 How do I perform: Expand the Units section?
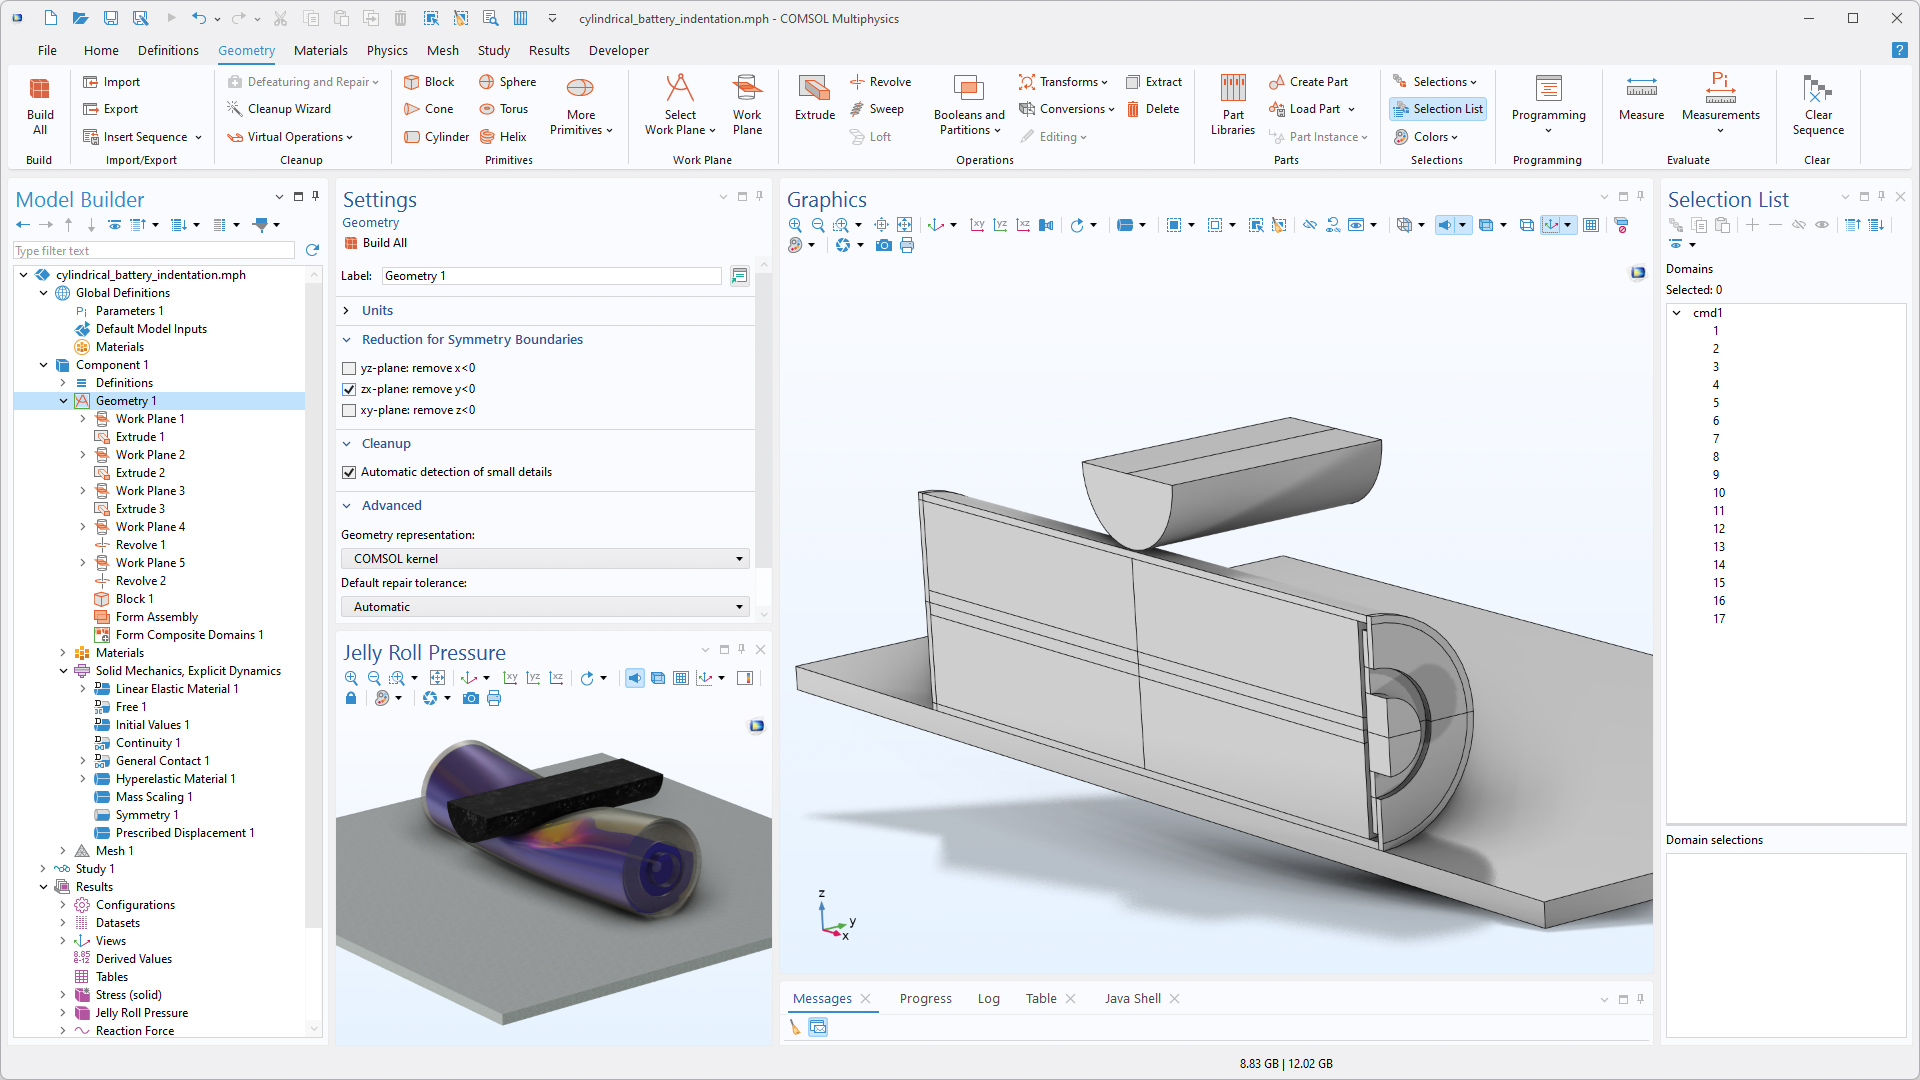coord(377,311)
